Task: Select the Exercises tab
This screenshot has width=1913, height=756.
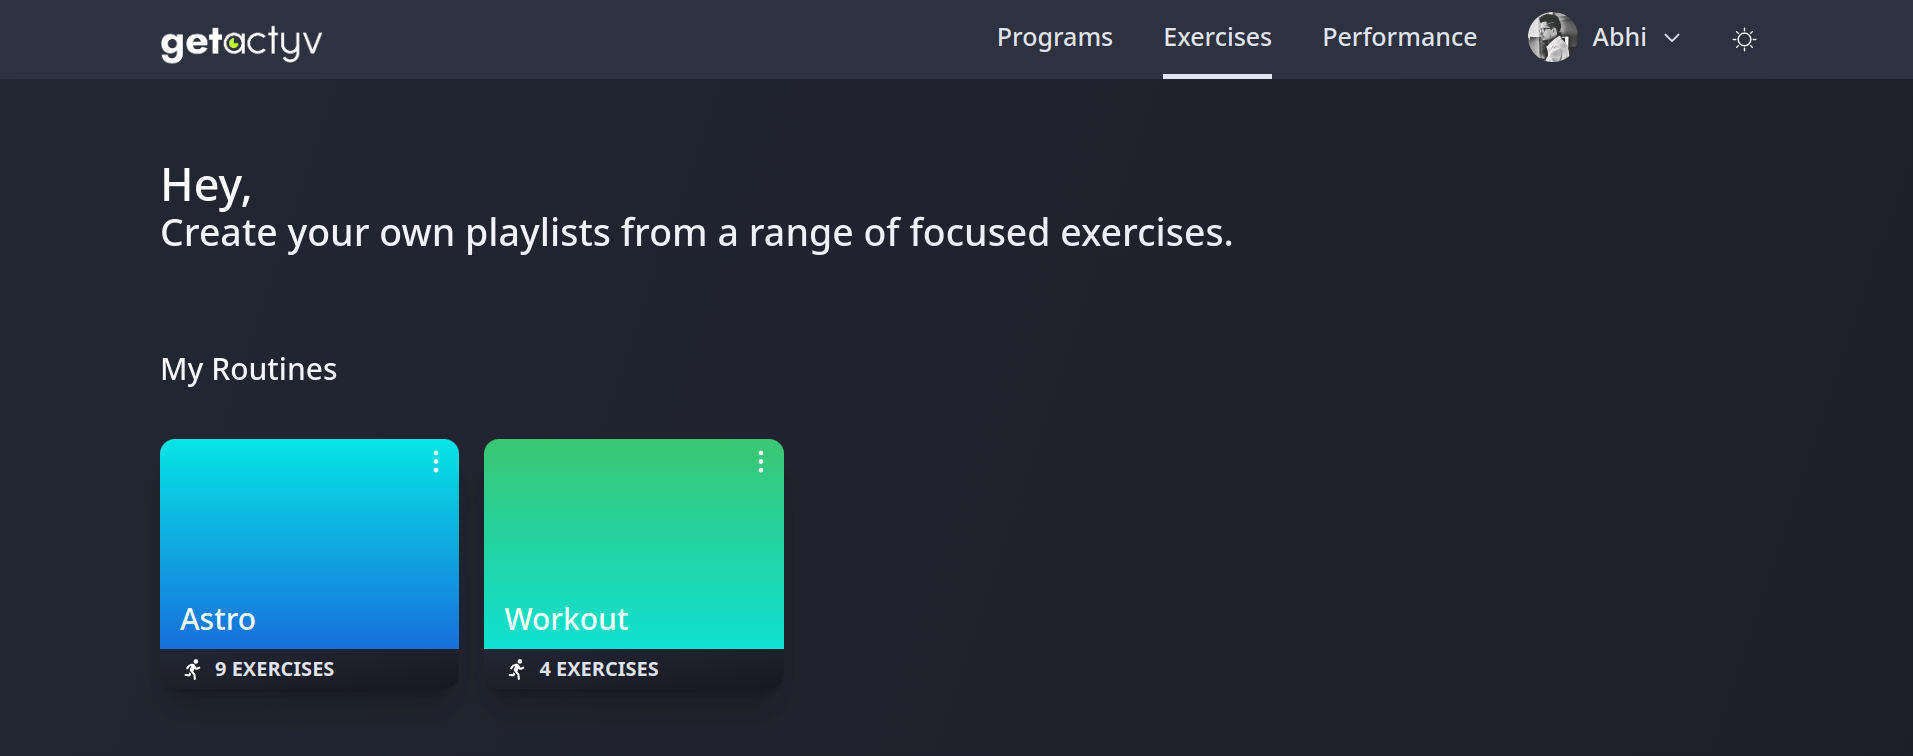Action: point(1217,38)
